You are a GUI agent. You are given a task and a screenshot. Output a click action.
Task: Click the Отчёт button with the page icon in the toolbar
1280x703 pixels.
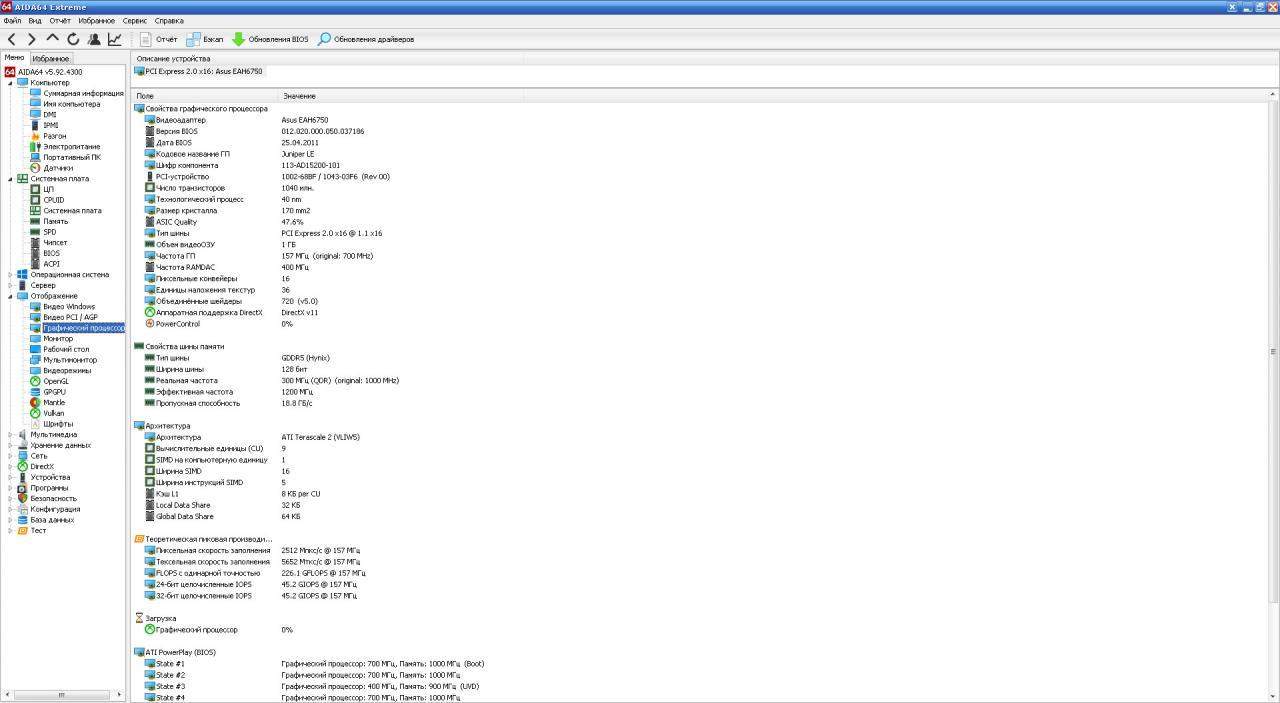(159, 39)
